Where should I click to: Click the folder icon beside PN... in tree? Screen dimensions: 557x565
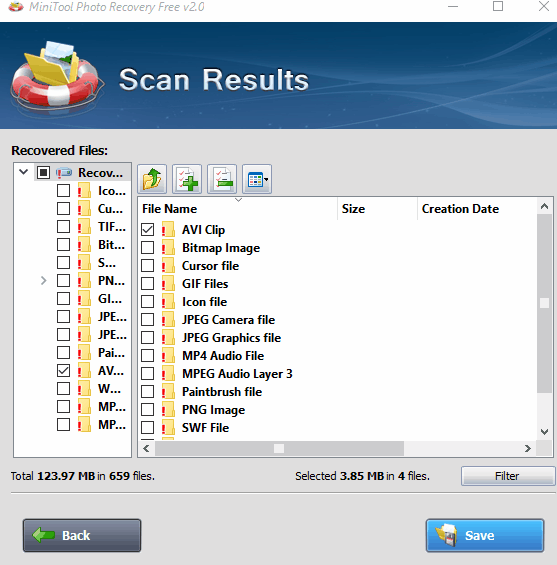84,281
